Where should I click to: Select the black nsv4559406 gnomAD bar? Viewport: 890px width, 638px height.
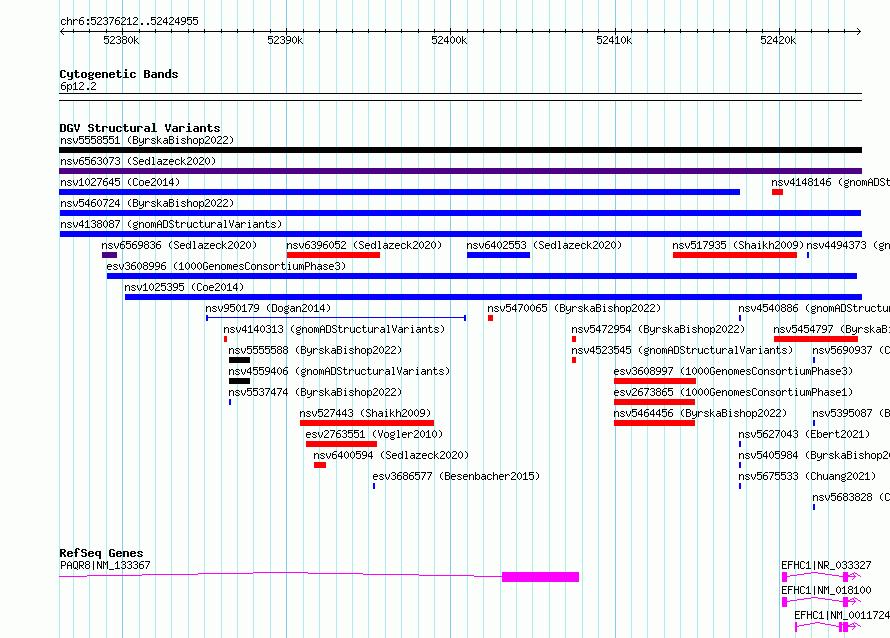240,381
